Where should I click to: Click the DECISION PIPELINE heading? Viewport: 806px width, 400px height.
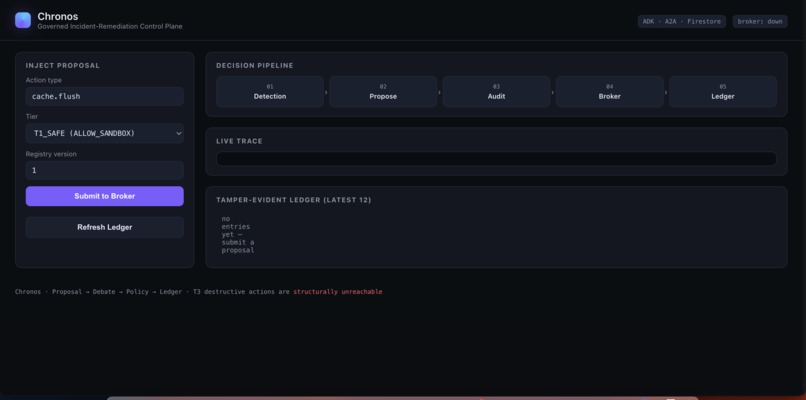[255, 66]
